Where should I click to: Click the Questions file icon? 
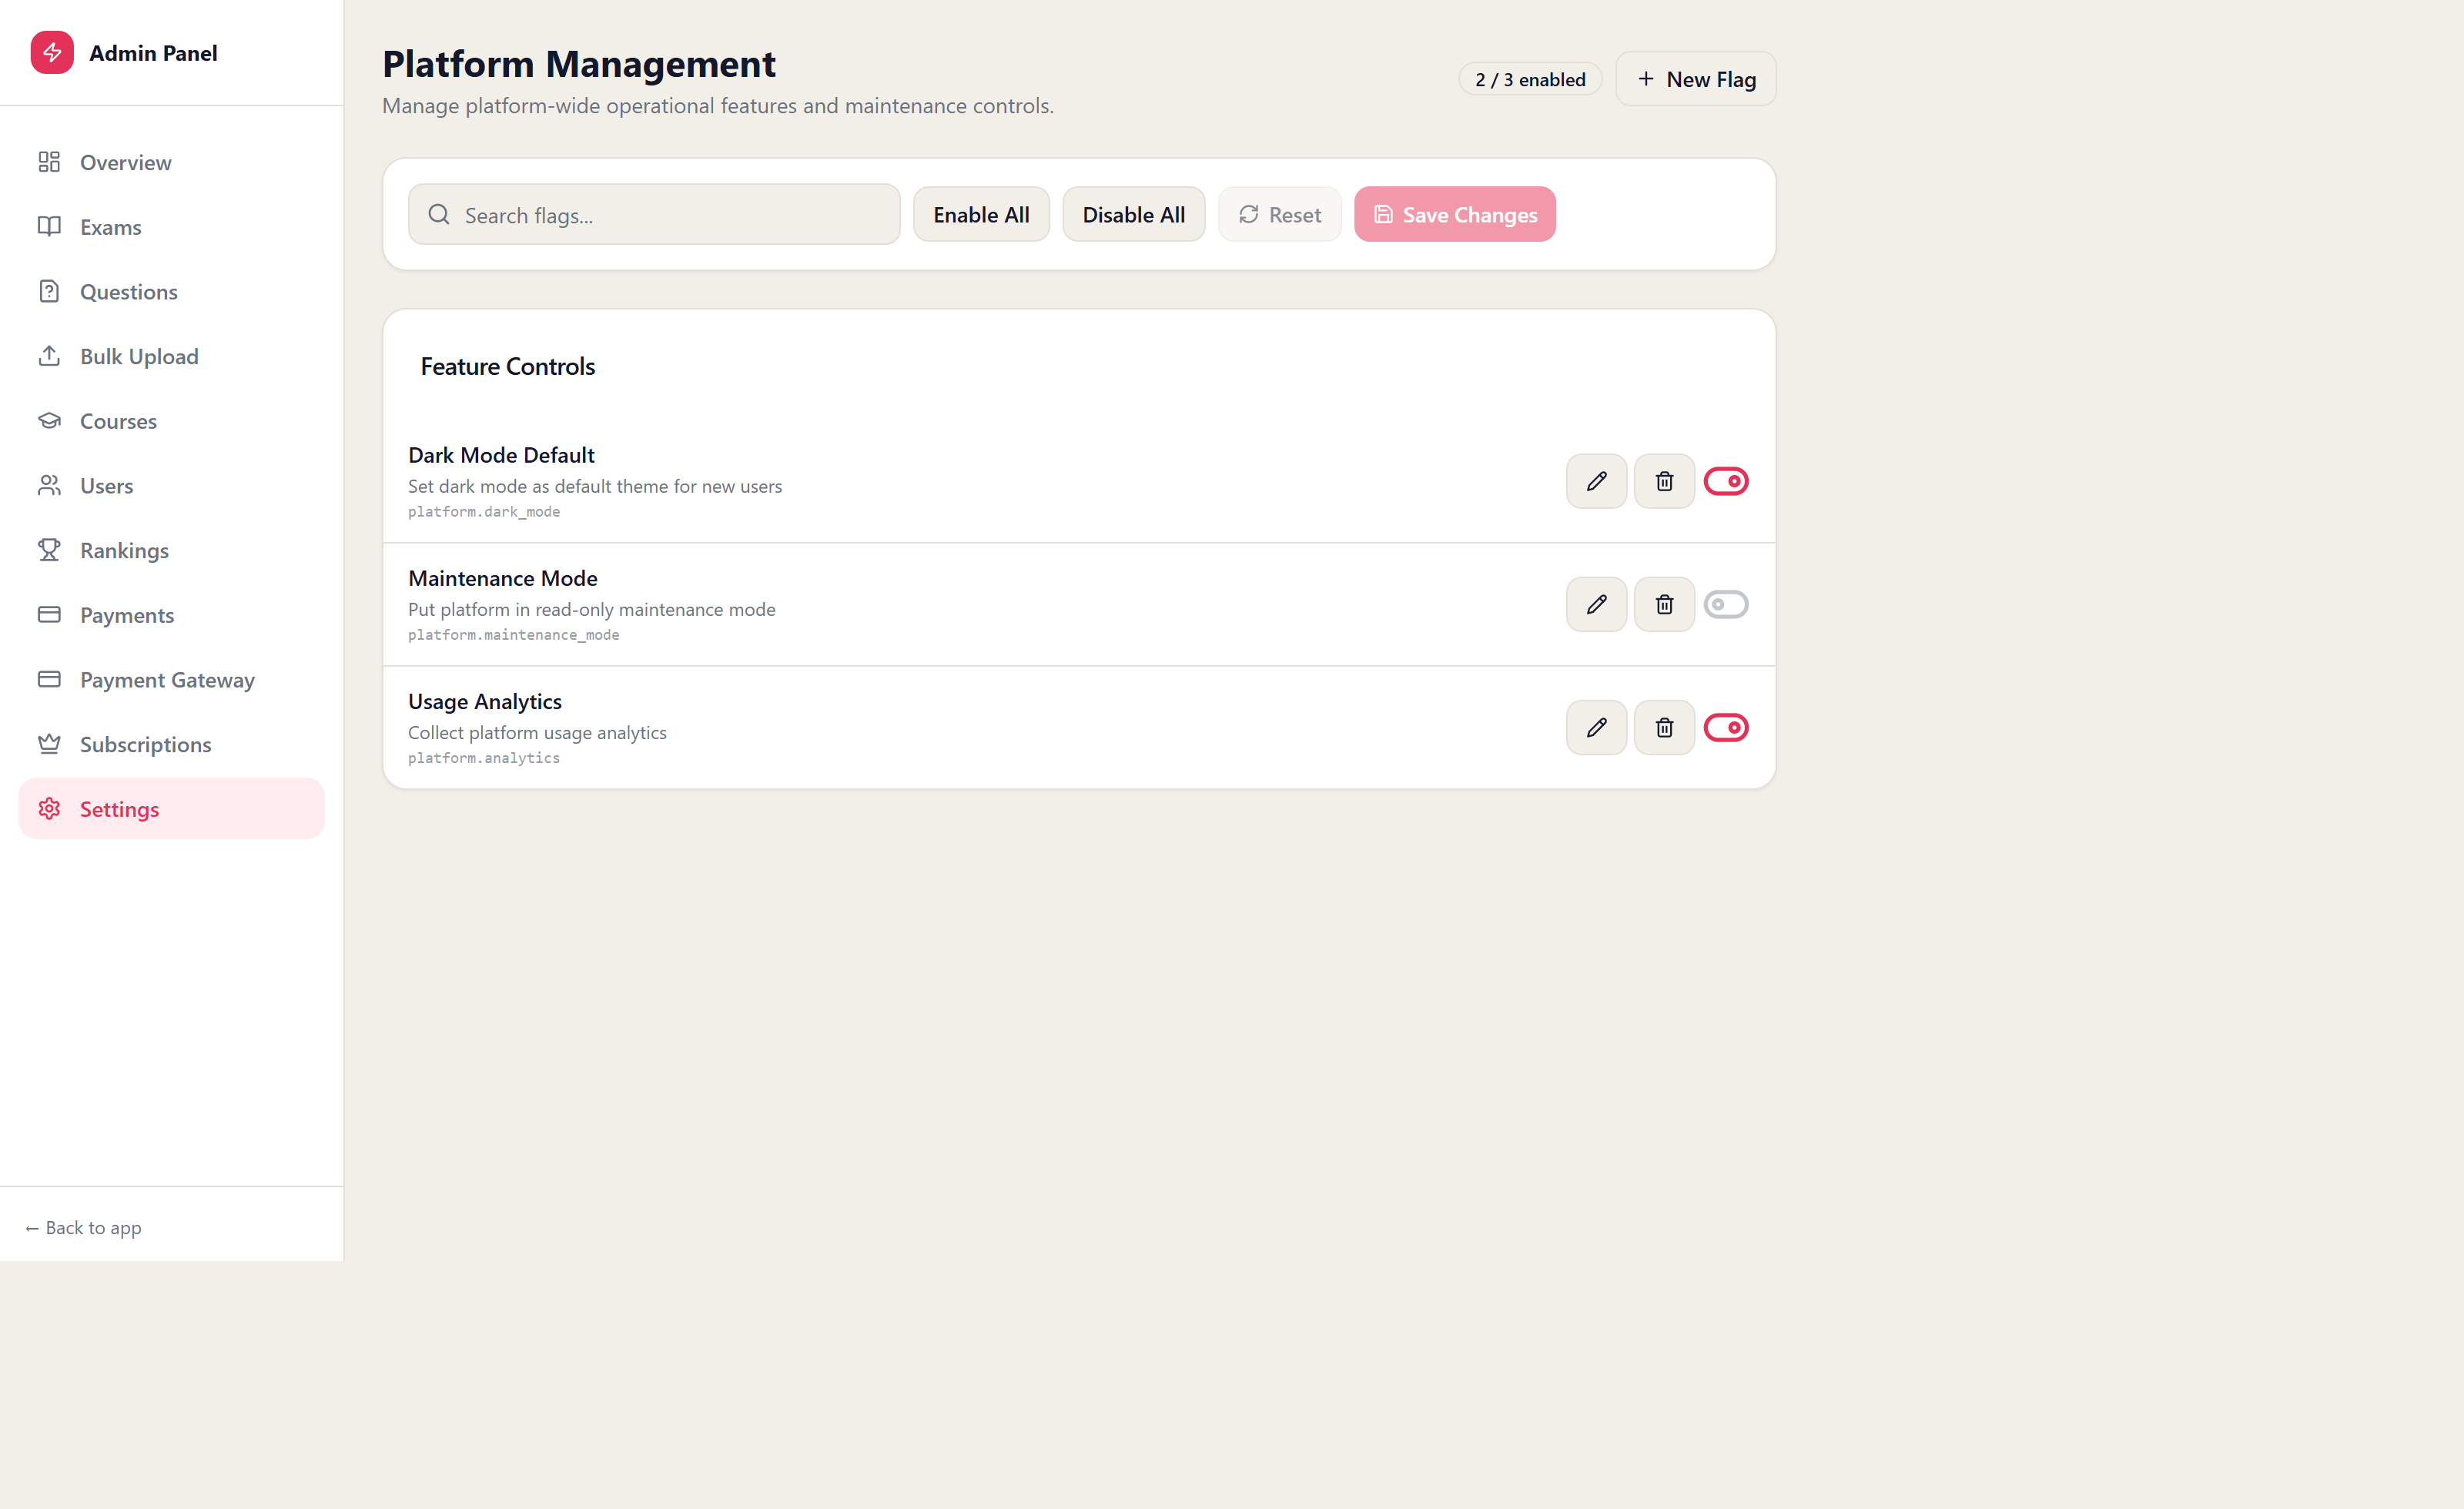pyautogui.click(x=49, y=291)
